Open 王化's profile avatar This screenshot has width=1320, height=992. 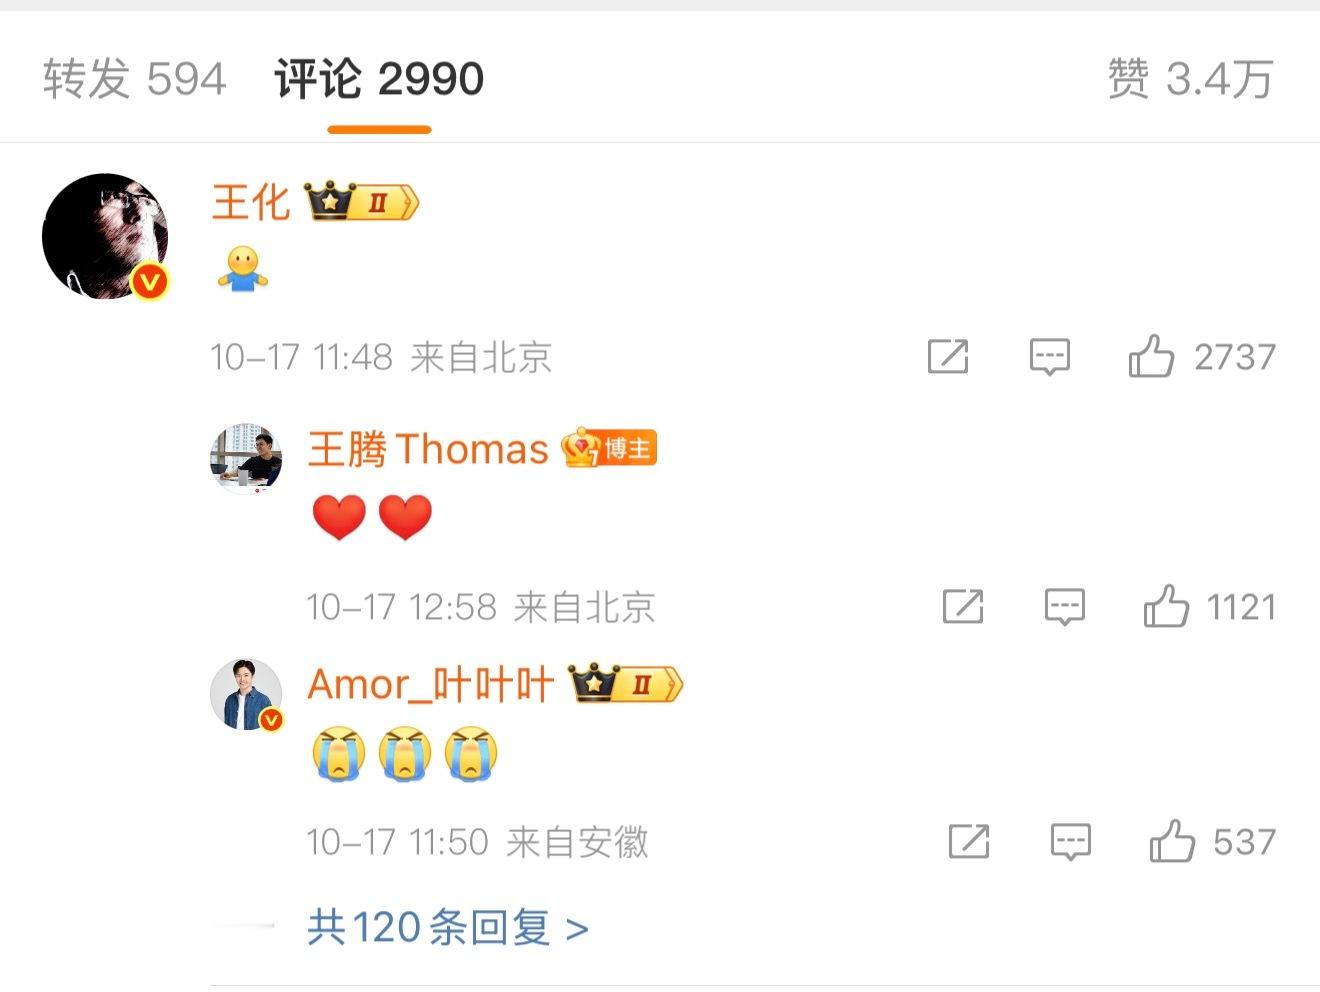click(105, 237)
